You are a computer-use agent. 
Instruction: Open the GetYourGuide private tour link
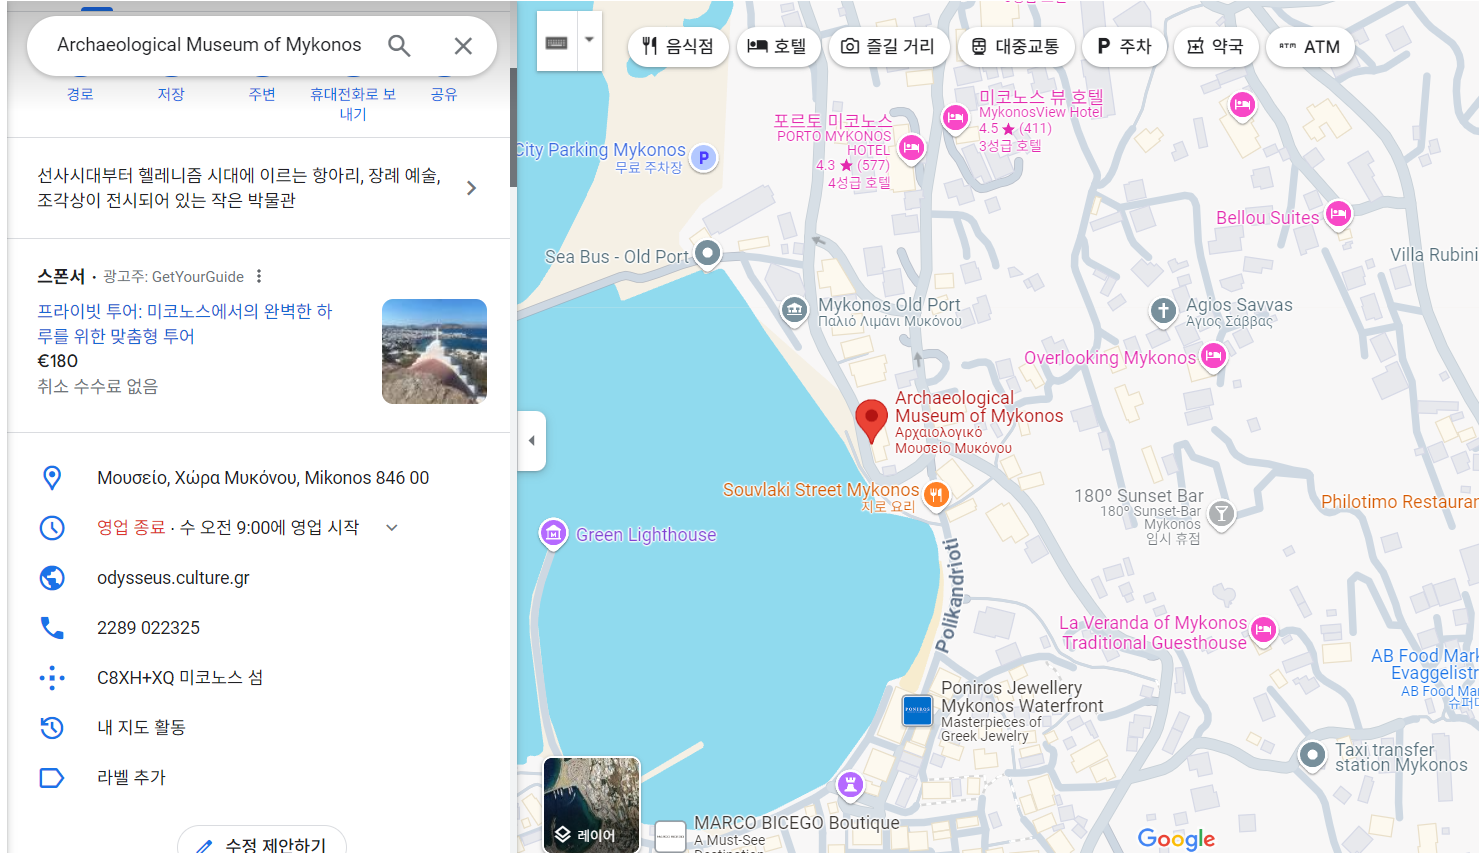[x=185, y=323]
